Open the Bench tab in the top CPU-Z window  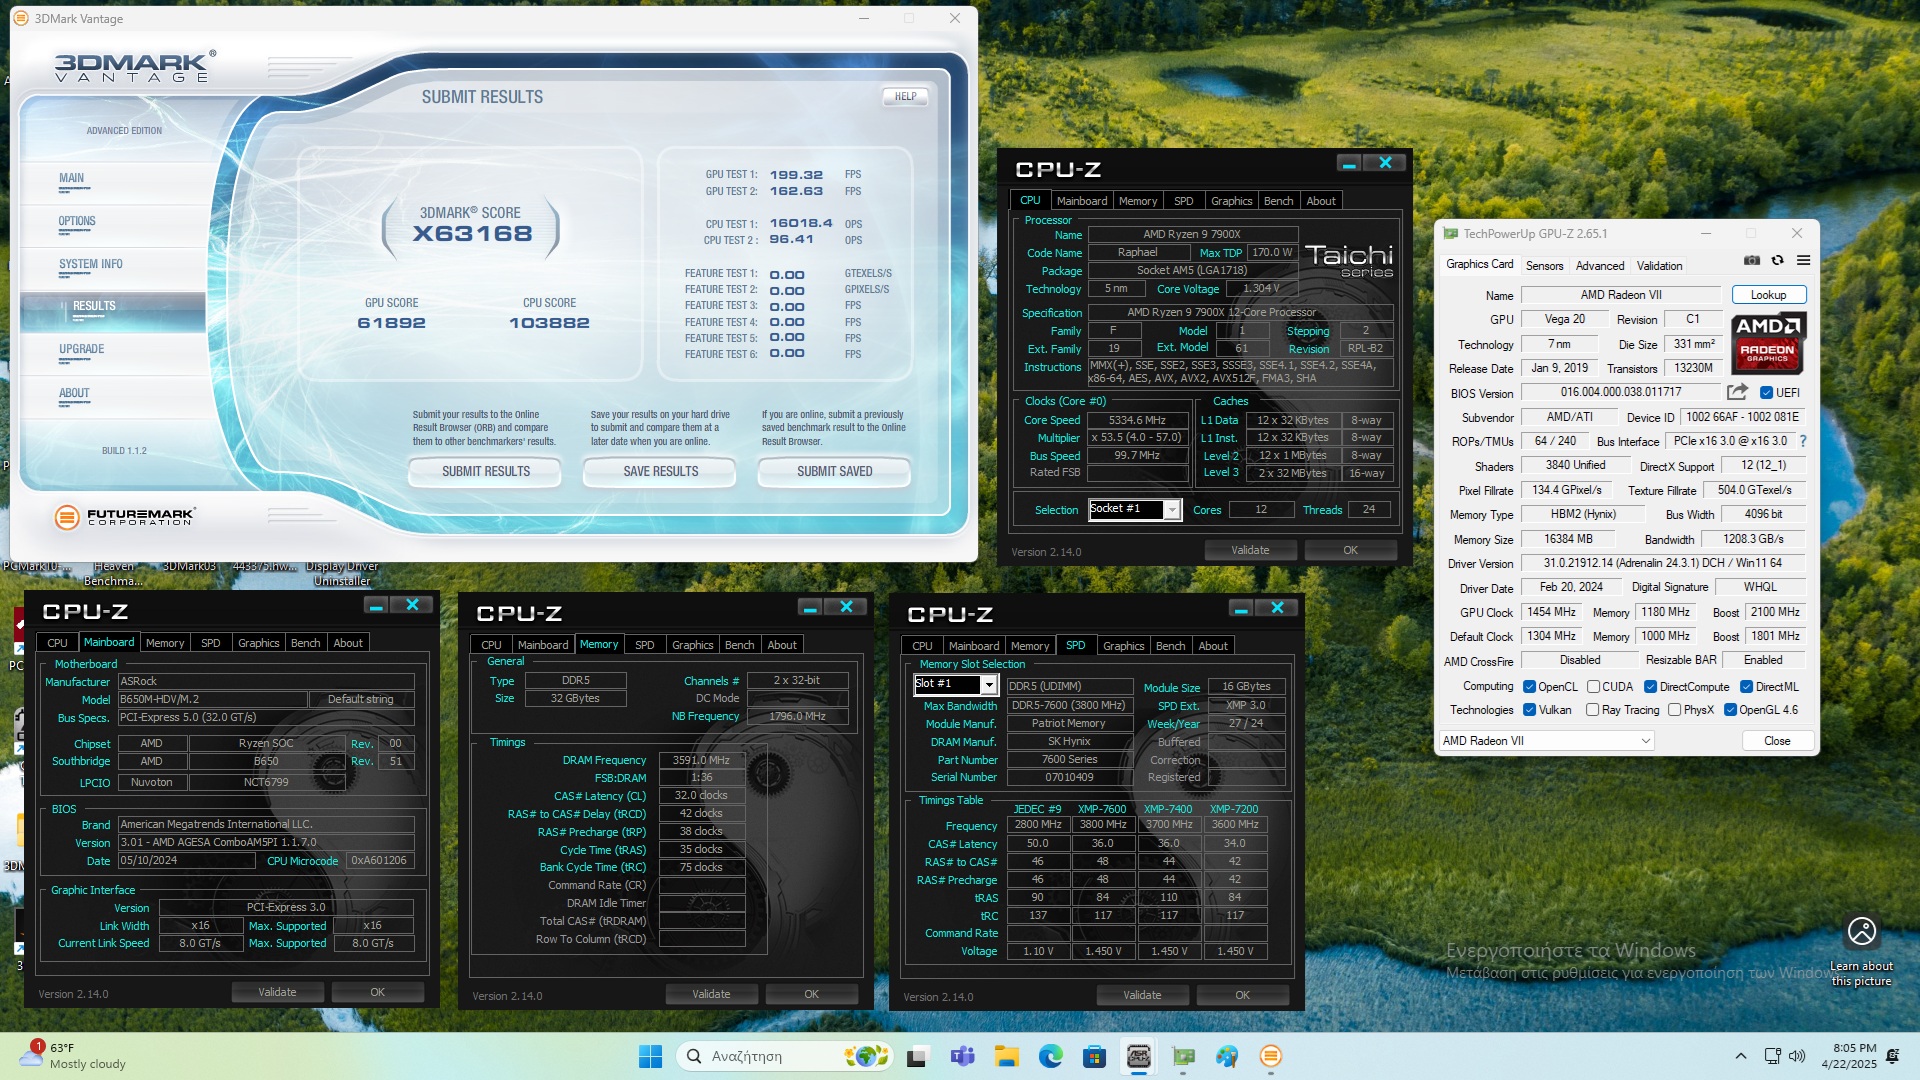[1278, 201]
